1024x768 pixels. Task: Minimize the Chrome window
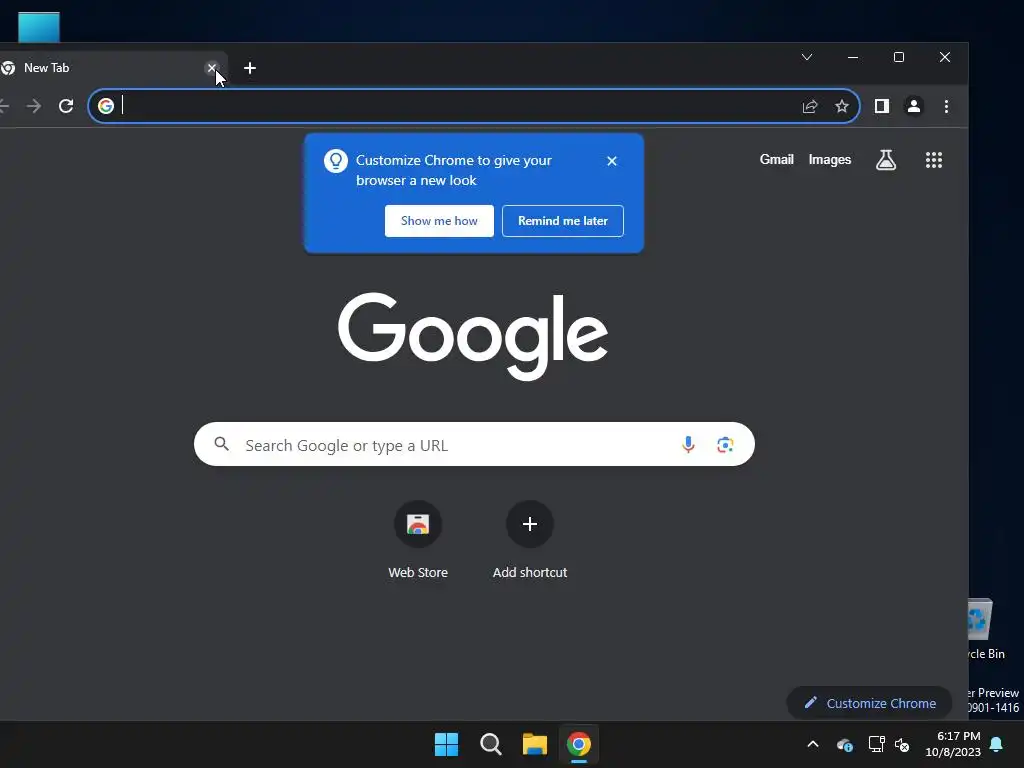[853, 57]
